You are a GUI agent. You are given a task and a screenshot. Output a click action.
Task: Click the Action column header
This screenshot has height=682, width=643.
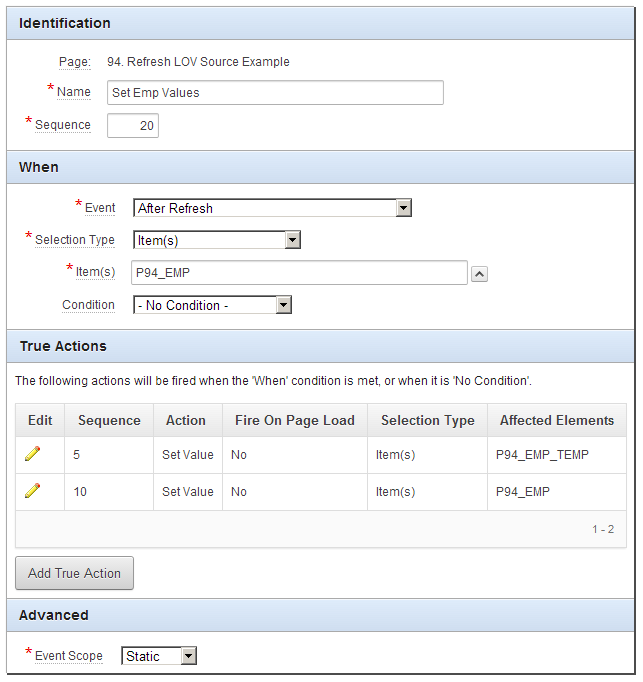[x=186, y=420]
